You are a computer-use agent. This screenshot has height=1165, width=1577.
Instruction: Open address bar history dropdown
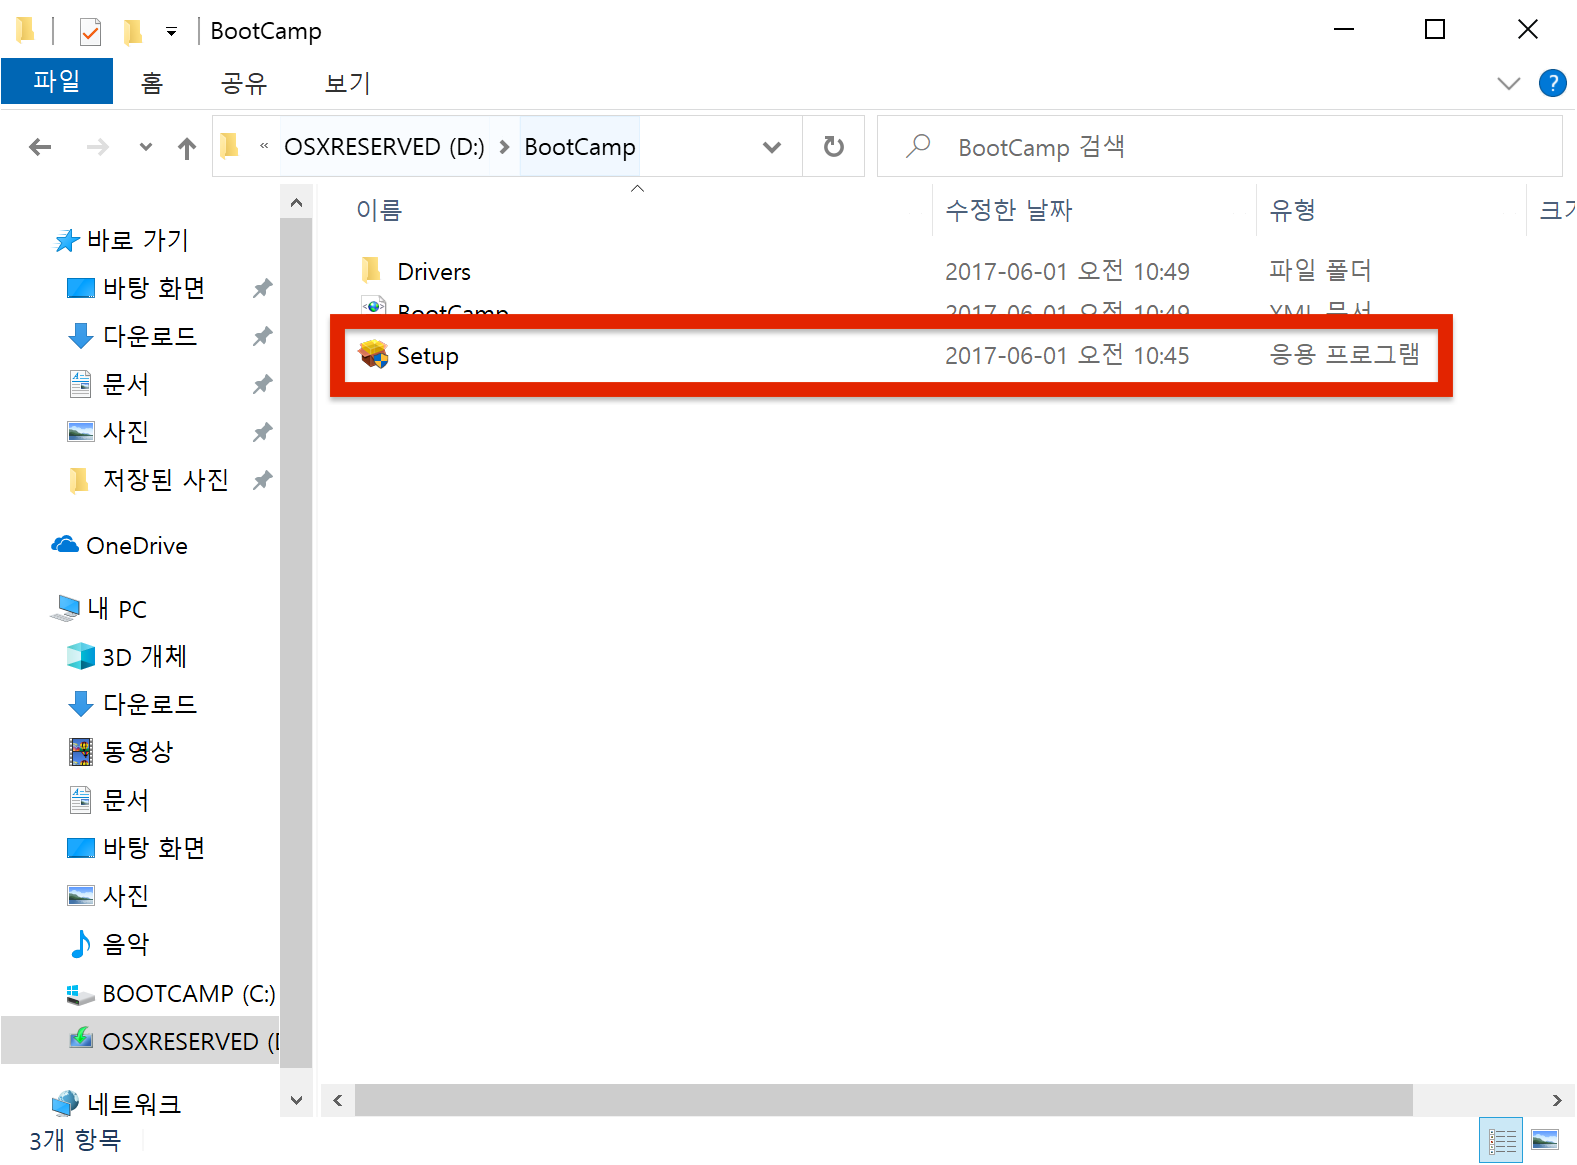coord(771,147)
